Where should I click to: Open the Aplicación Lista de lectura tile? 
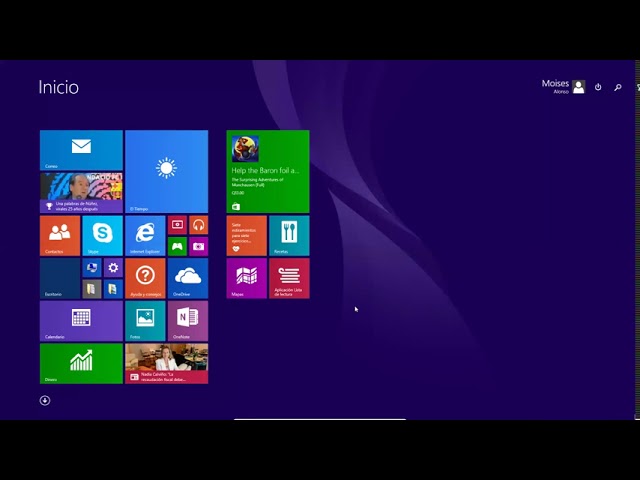pyautogui.click(x=289, y=278)
